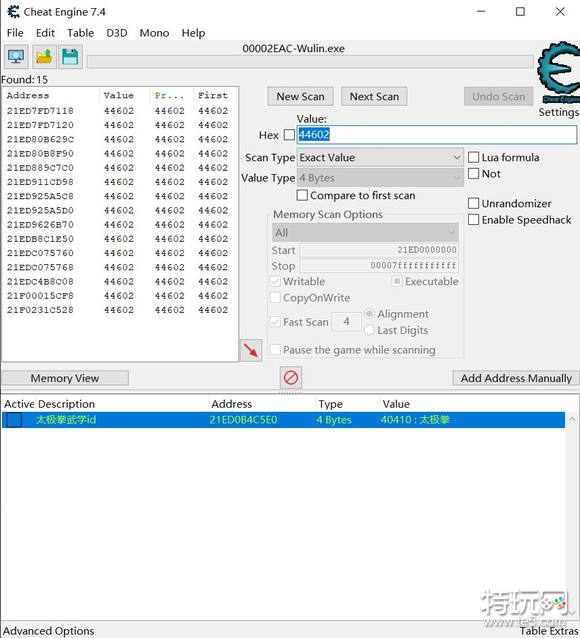
Task: Toggle active box for 太极拳武学id entry
Action: tap(14, 420)
